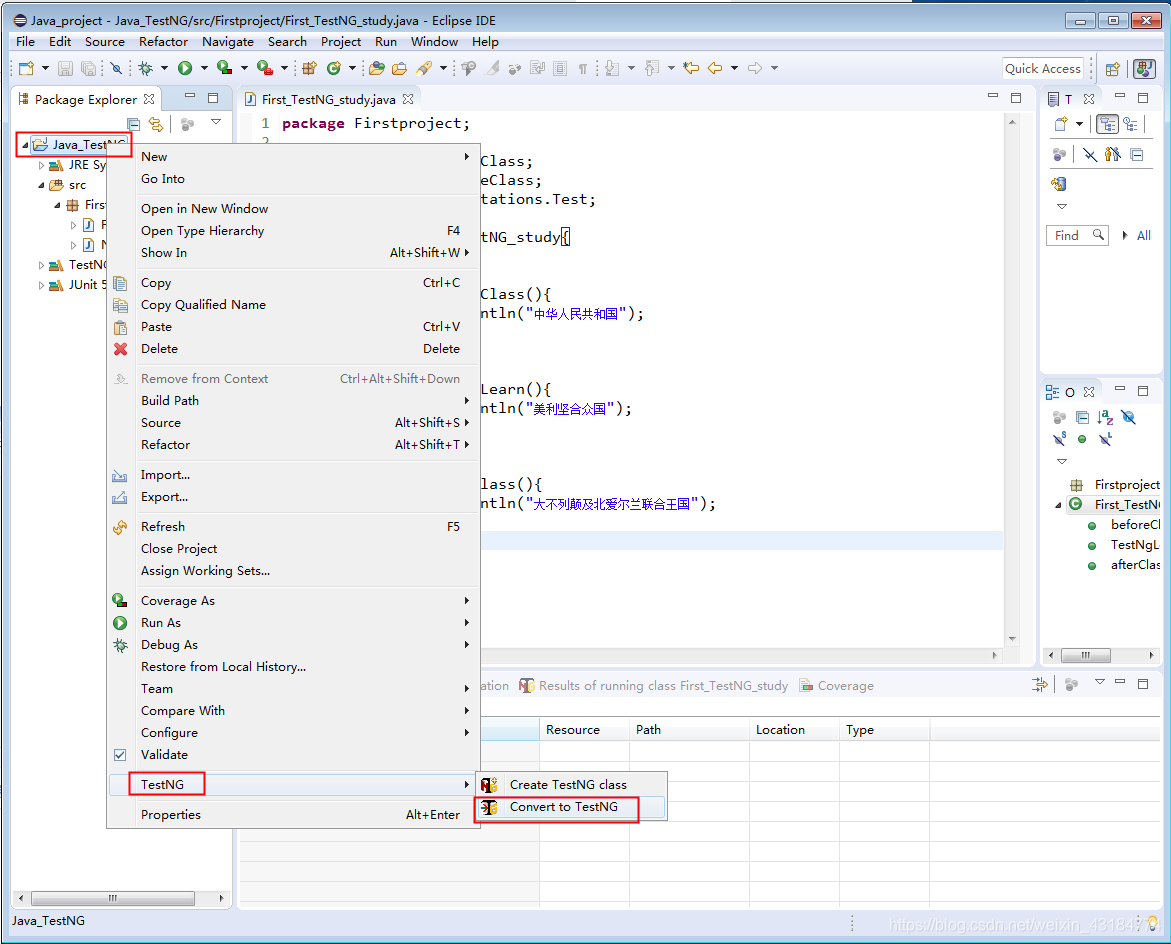Toggle Hide Static members in Outline
This screenshot has width=1171, height=944.
click(x=1060, y=438)
